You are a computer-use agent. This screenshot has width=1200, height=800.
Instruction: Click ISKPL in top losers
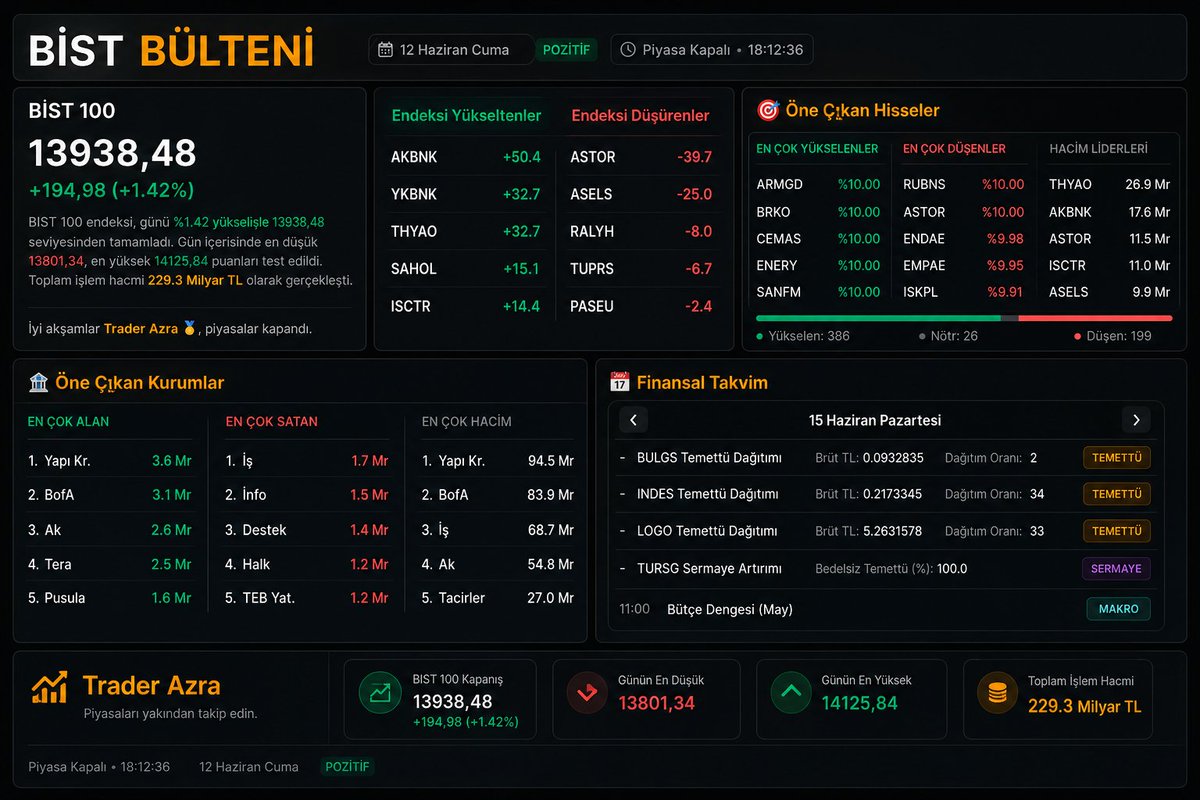[922, 292]
